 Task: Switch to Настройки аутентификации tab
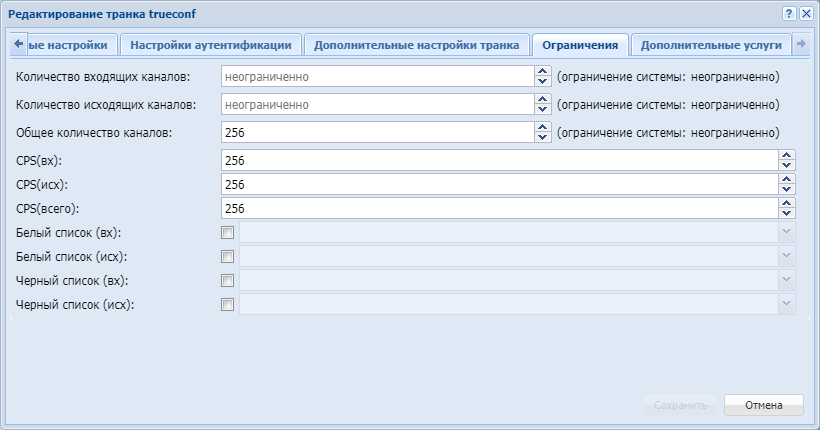(x=211, y=45)
